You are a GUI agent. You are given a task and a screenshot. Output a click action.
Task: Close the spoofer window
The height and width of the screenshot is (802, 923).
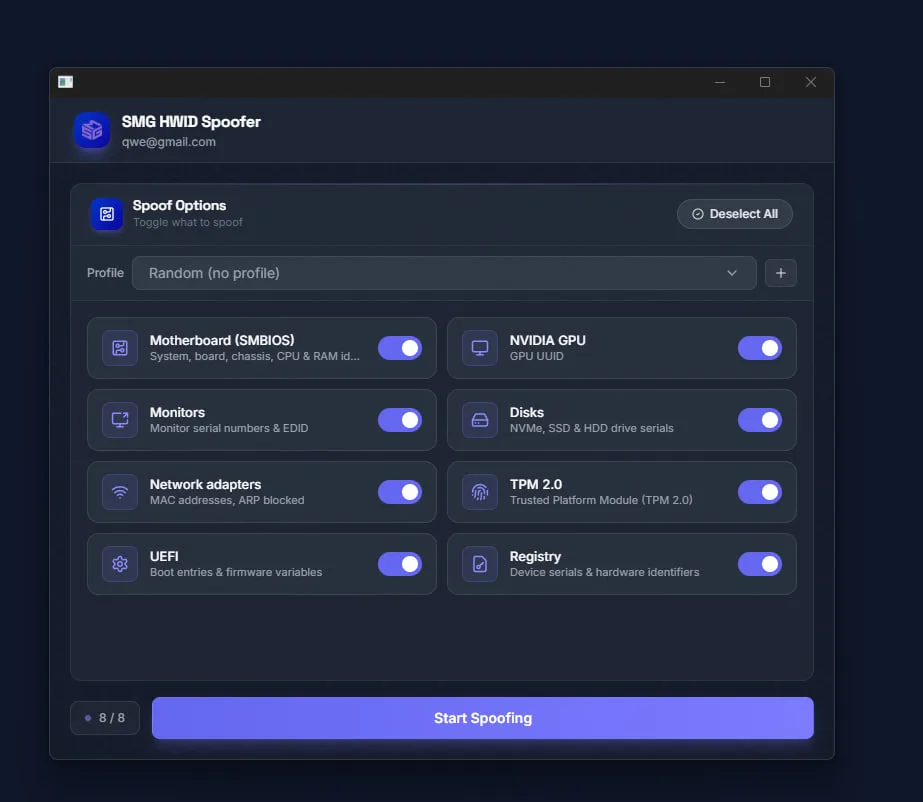tap(811, 82)
